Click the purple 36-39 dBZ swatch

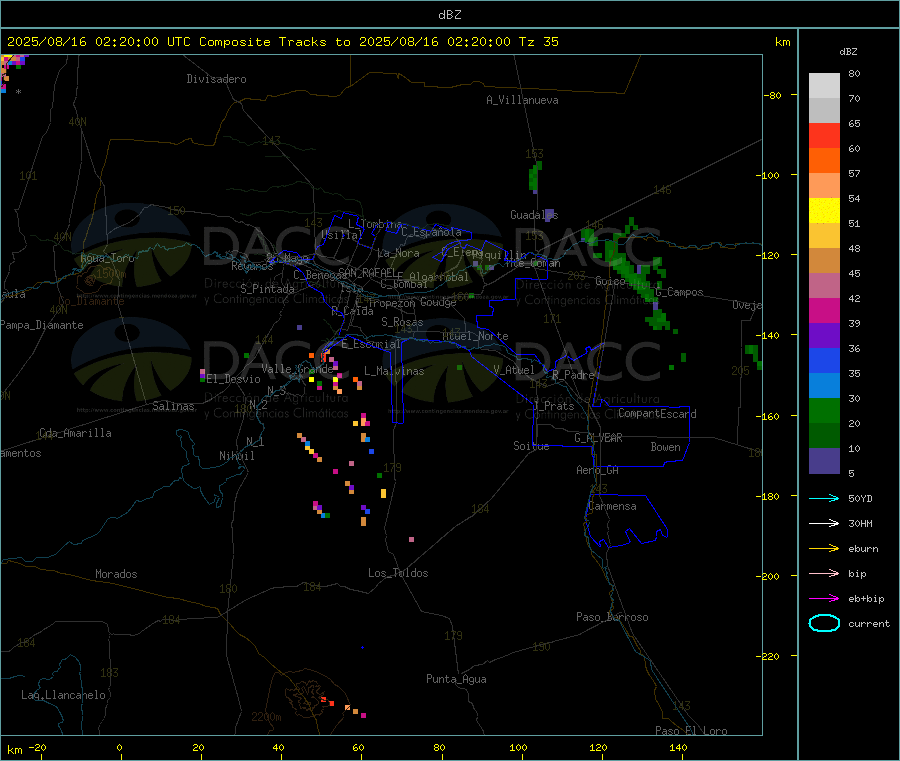pos(824,335)
